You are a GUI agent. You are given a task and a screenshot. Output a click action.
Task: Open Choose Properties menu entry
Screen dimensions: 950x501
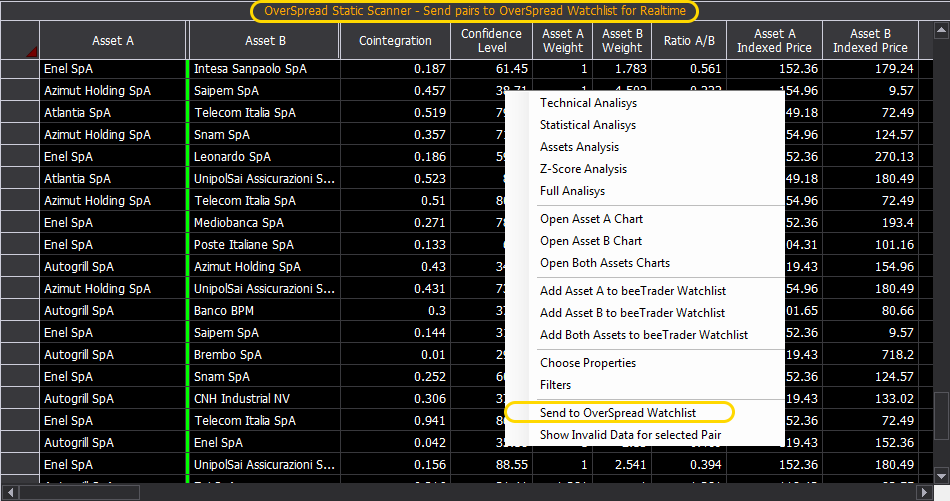[588, 363]
